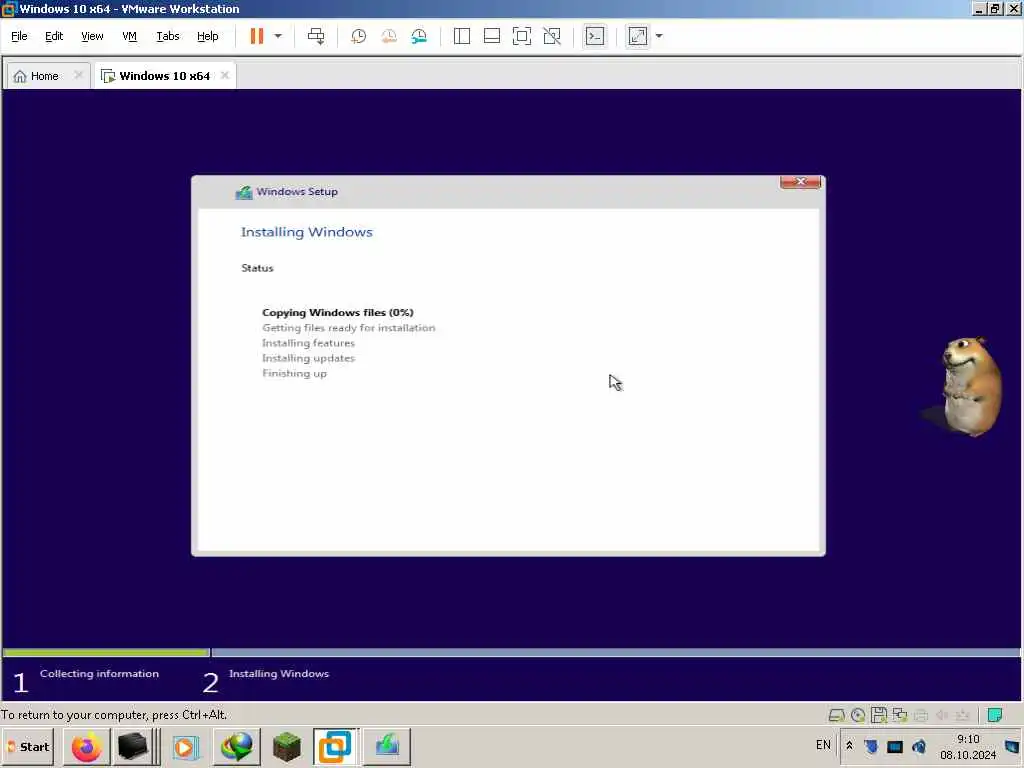Open the snapshot manager
The image size is (1024, 768).
point(419,36)
